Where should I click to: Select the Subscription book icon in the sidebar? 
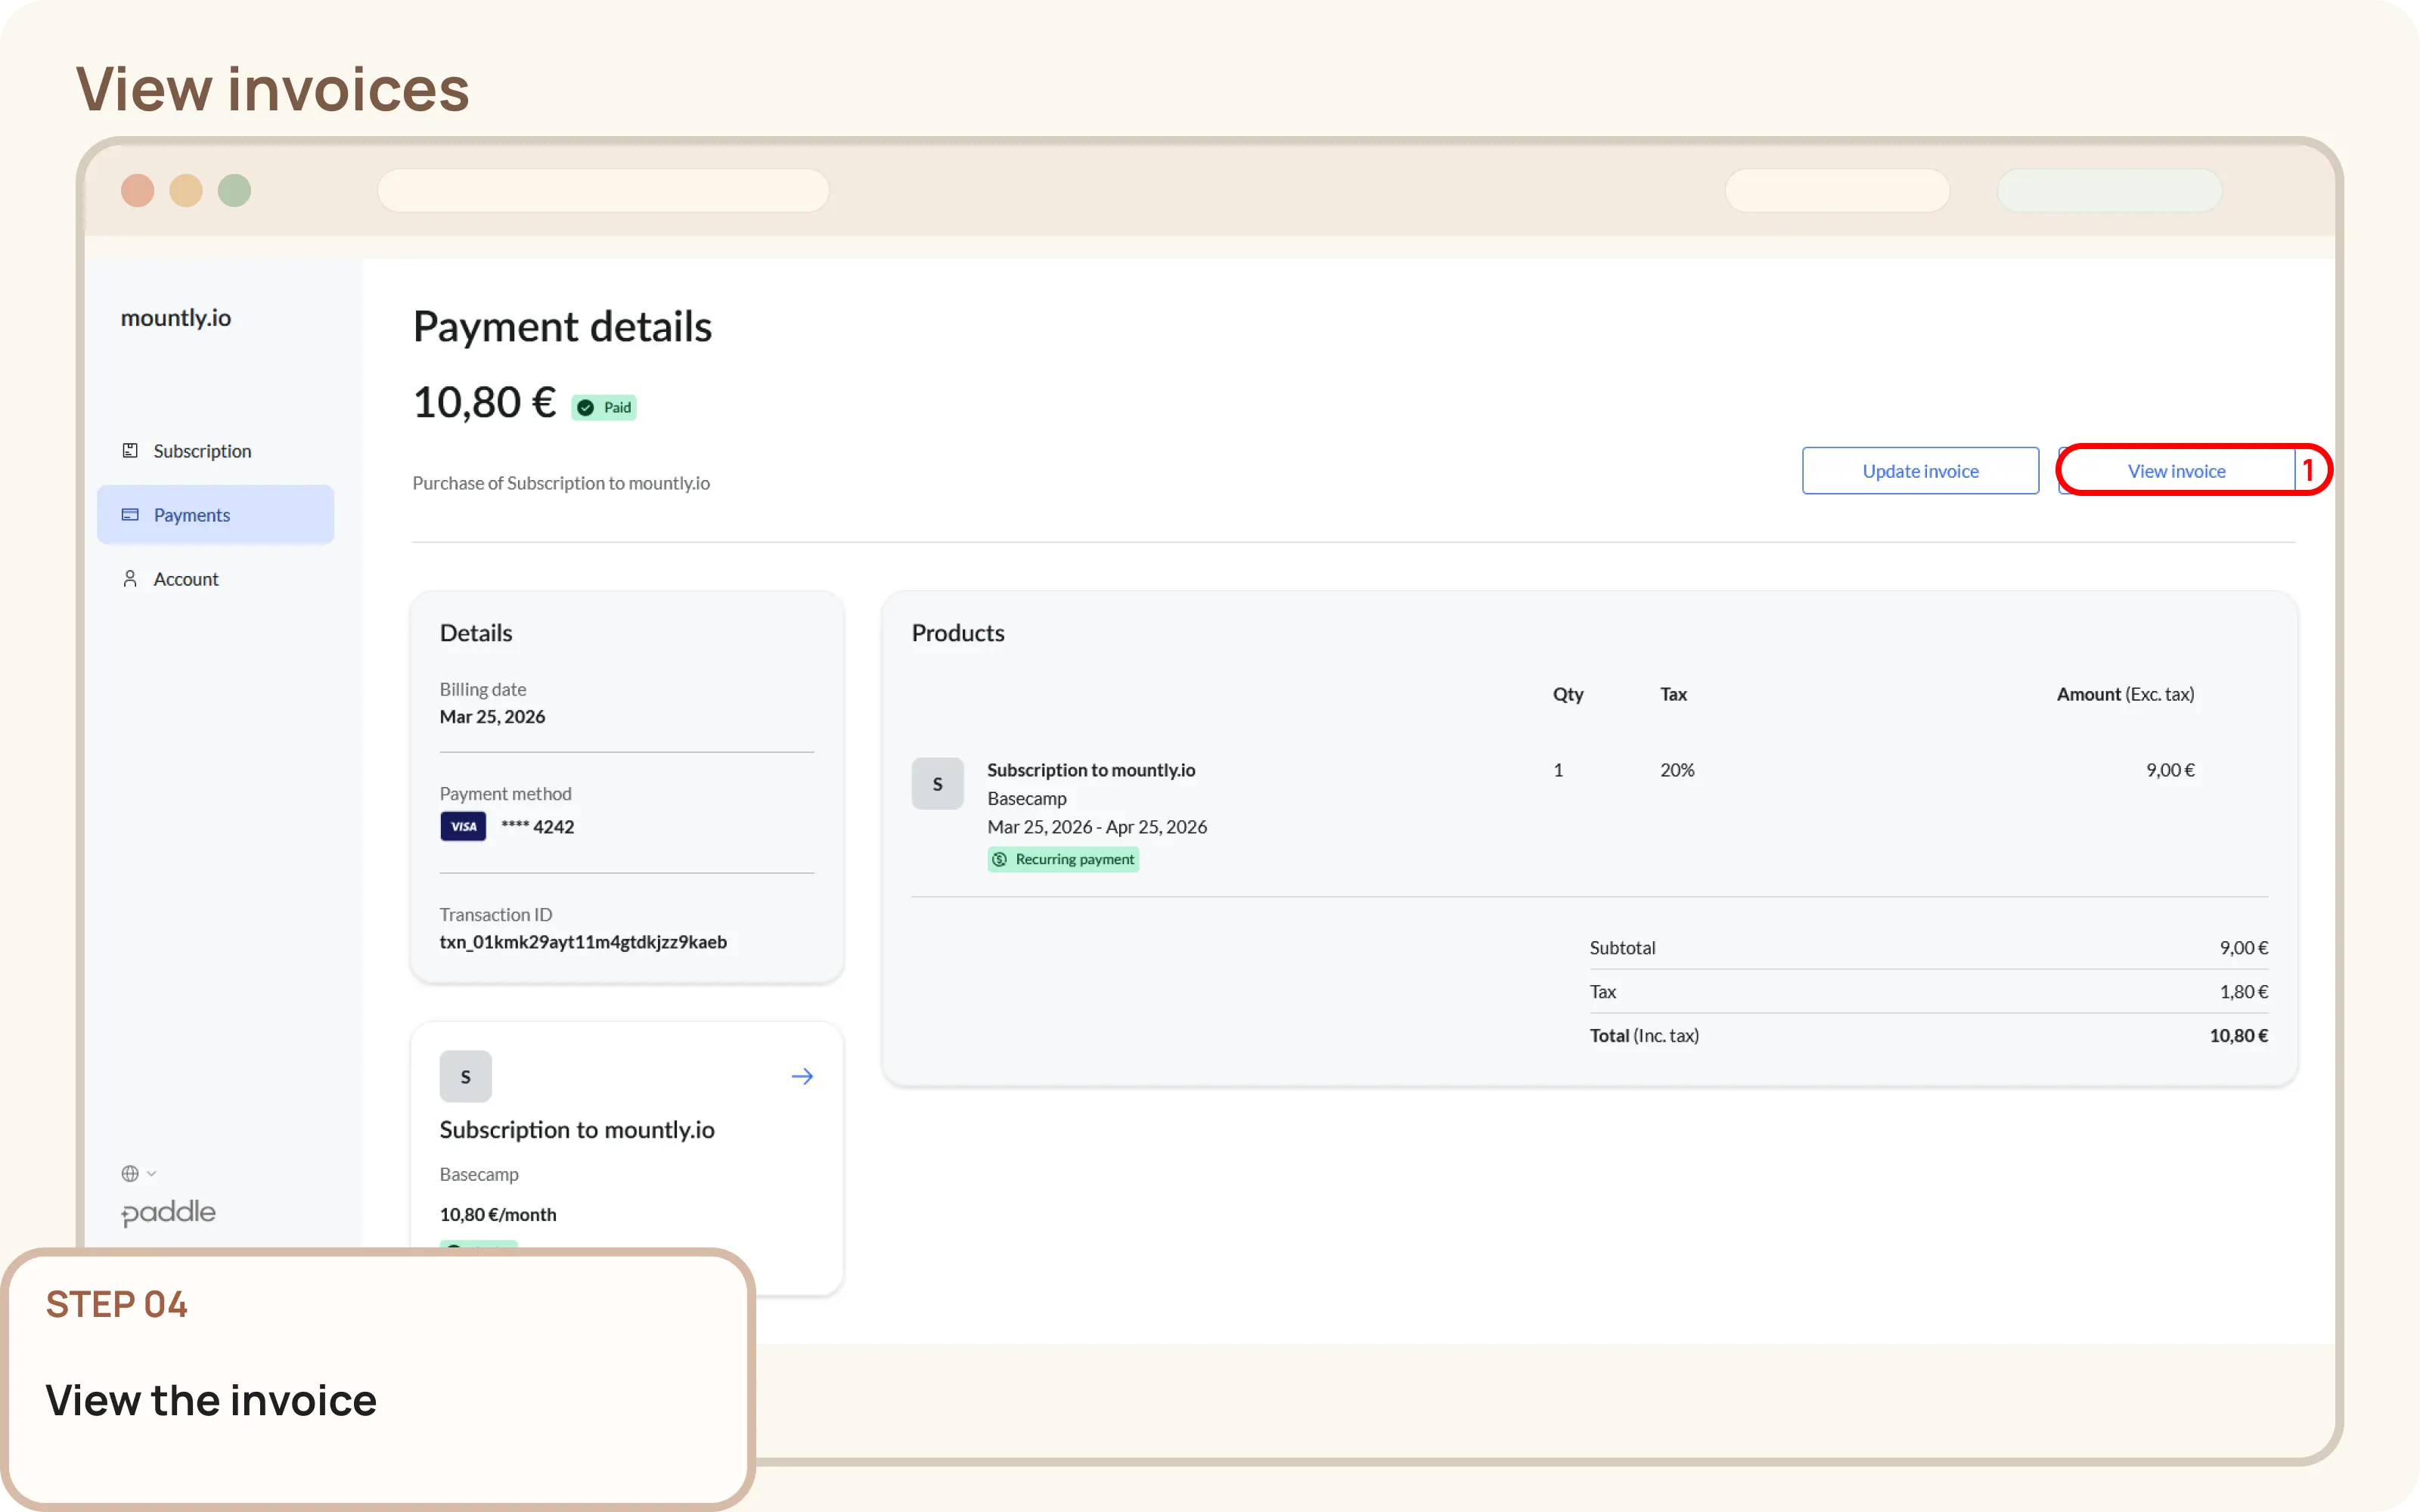coord(130,450)
